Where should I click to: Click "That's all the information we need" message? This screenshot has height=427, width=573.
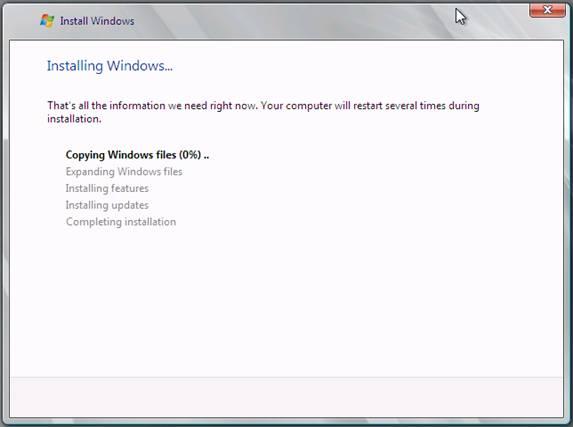click(x=263, y=112)
